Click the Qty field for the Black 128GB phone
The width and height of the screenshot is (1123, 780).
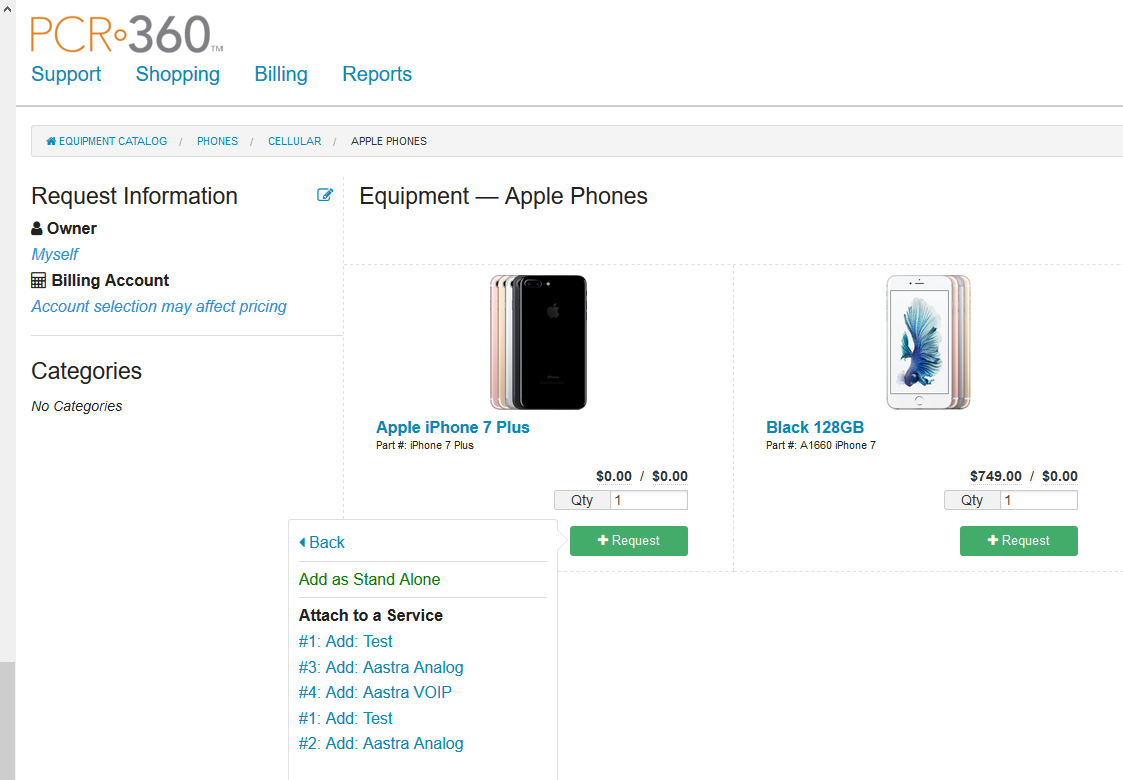coord(1037,500)
